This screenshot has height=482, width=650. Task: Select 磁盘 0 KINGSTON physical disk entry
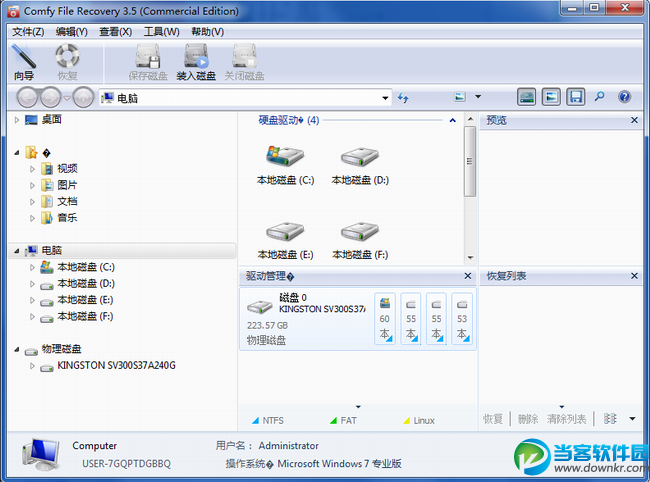(306, 318)
